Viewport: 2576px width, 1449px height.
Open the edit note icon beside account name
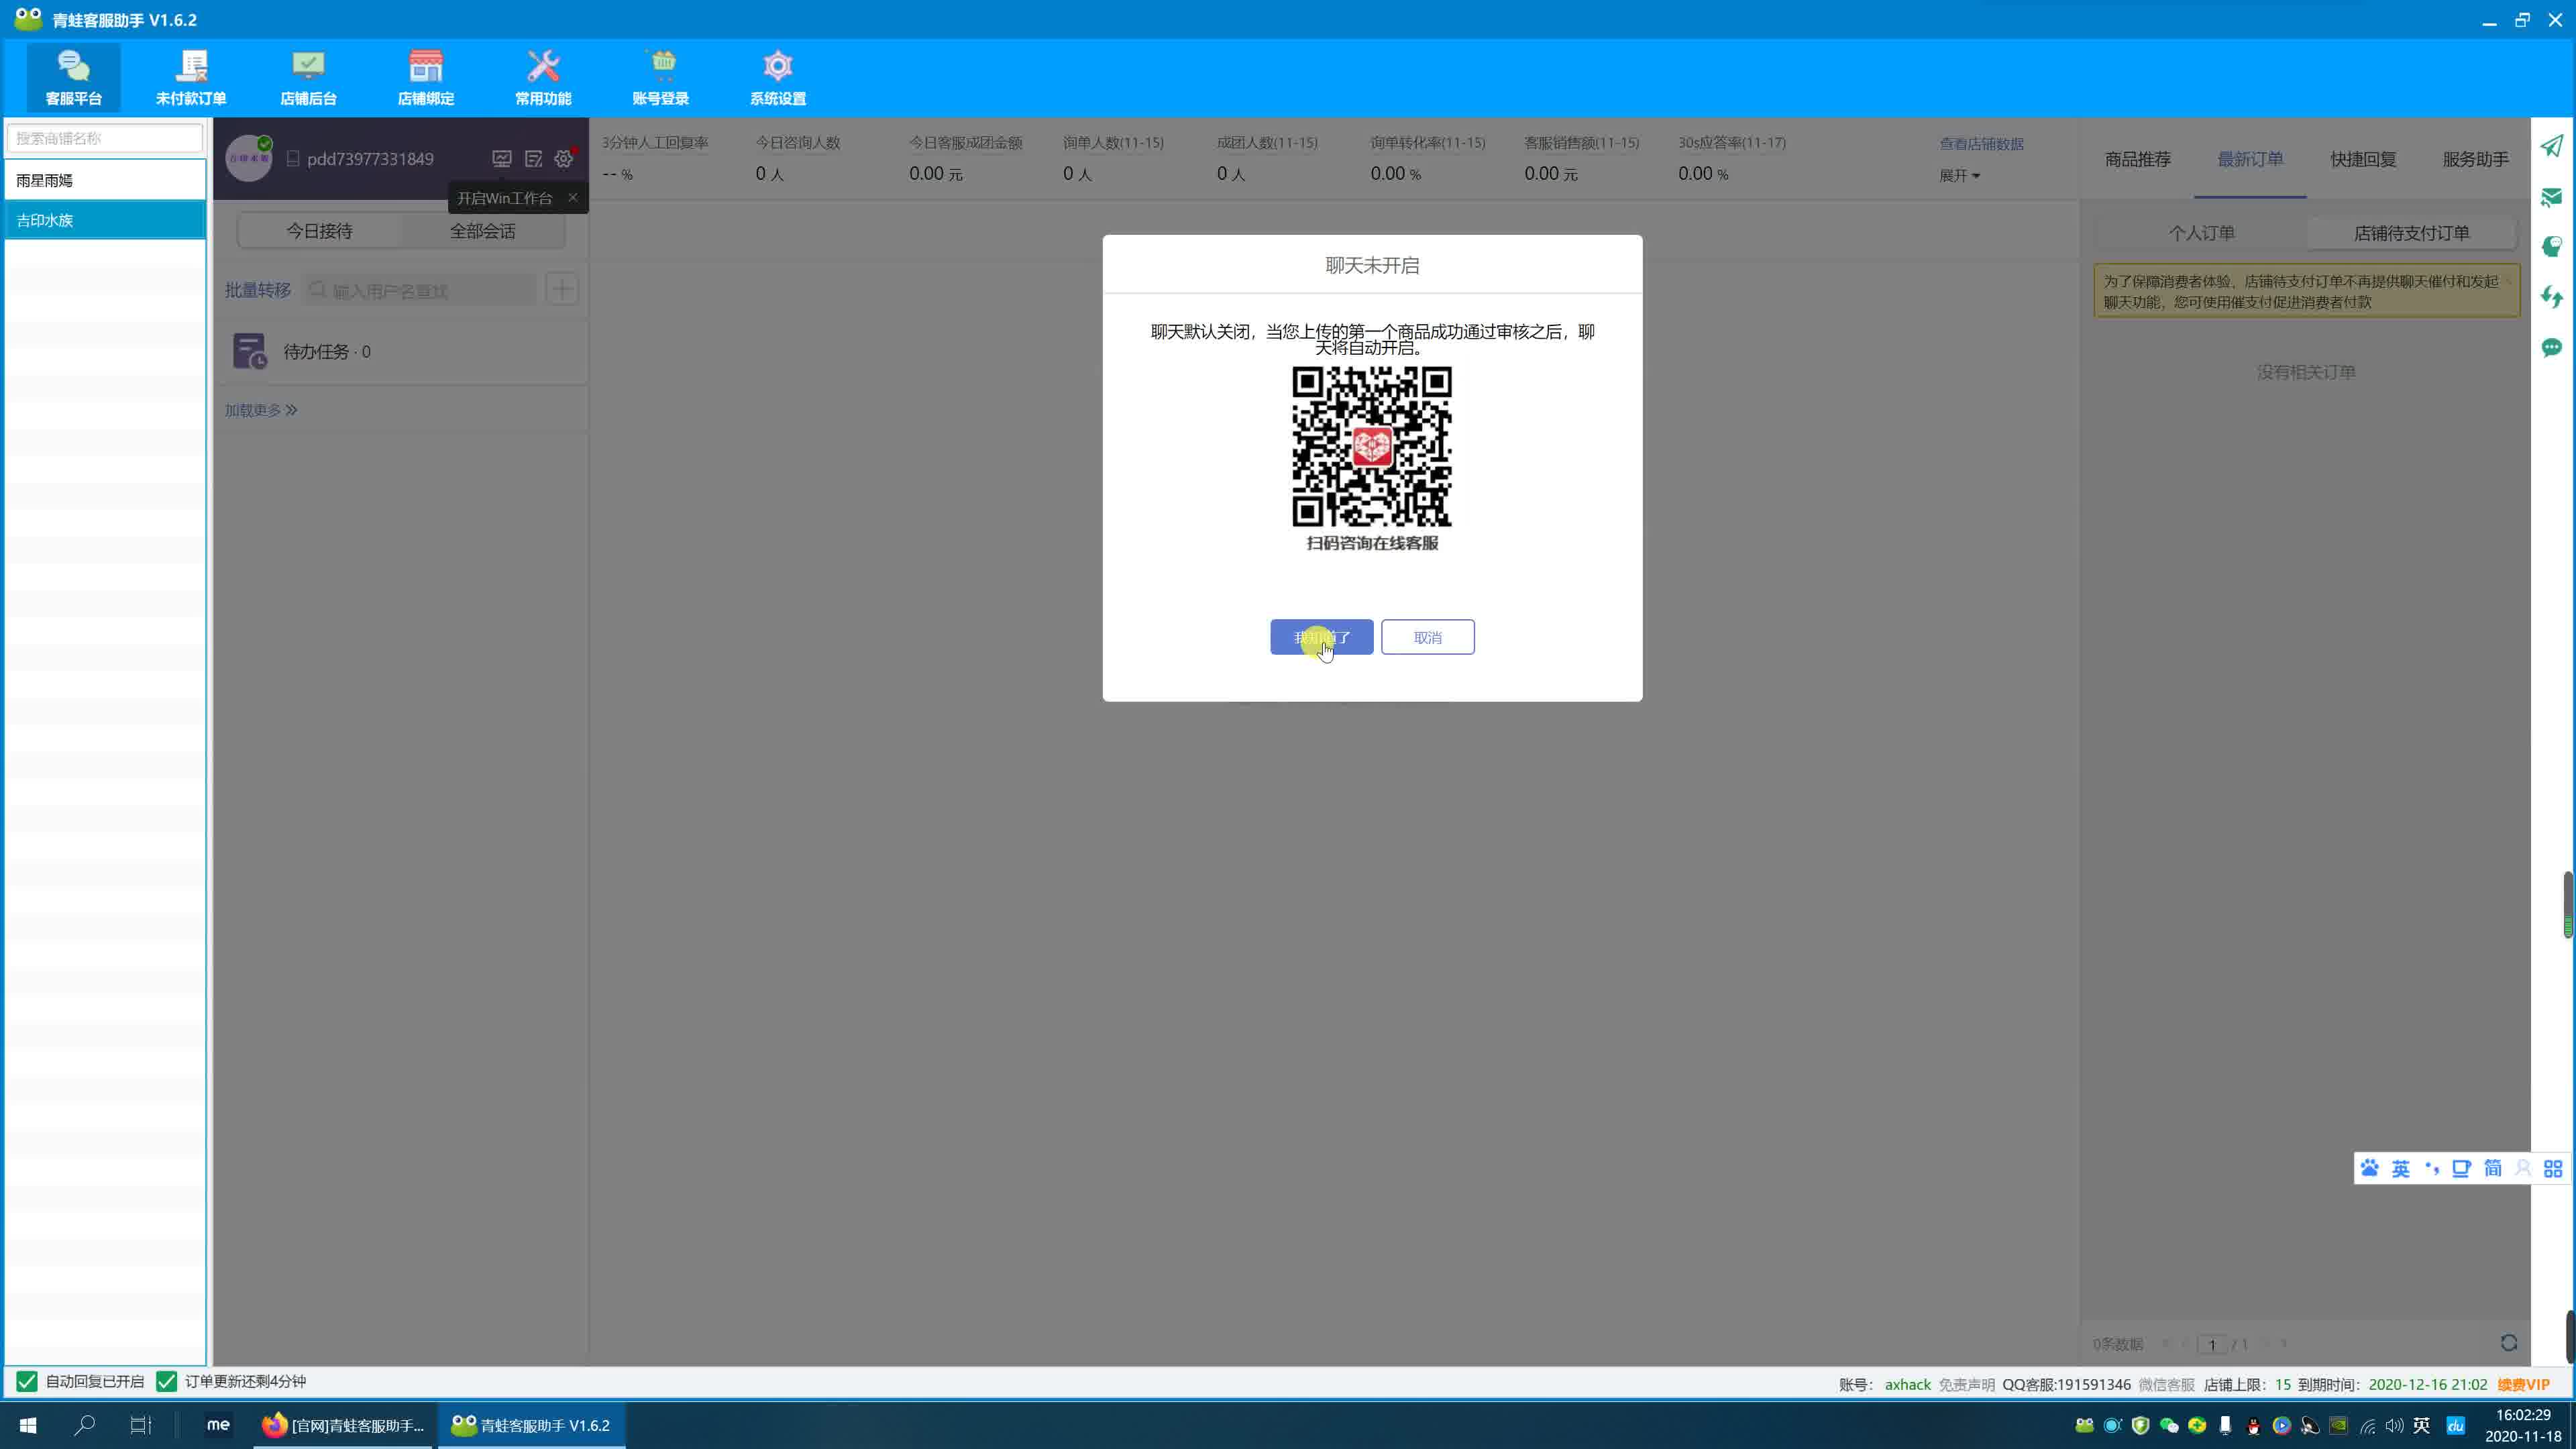click(x=533, y=159)
